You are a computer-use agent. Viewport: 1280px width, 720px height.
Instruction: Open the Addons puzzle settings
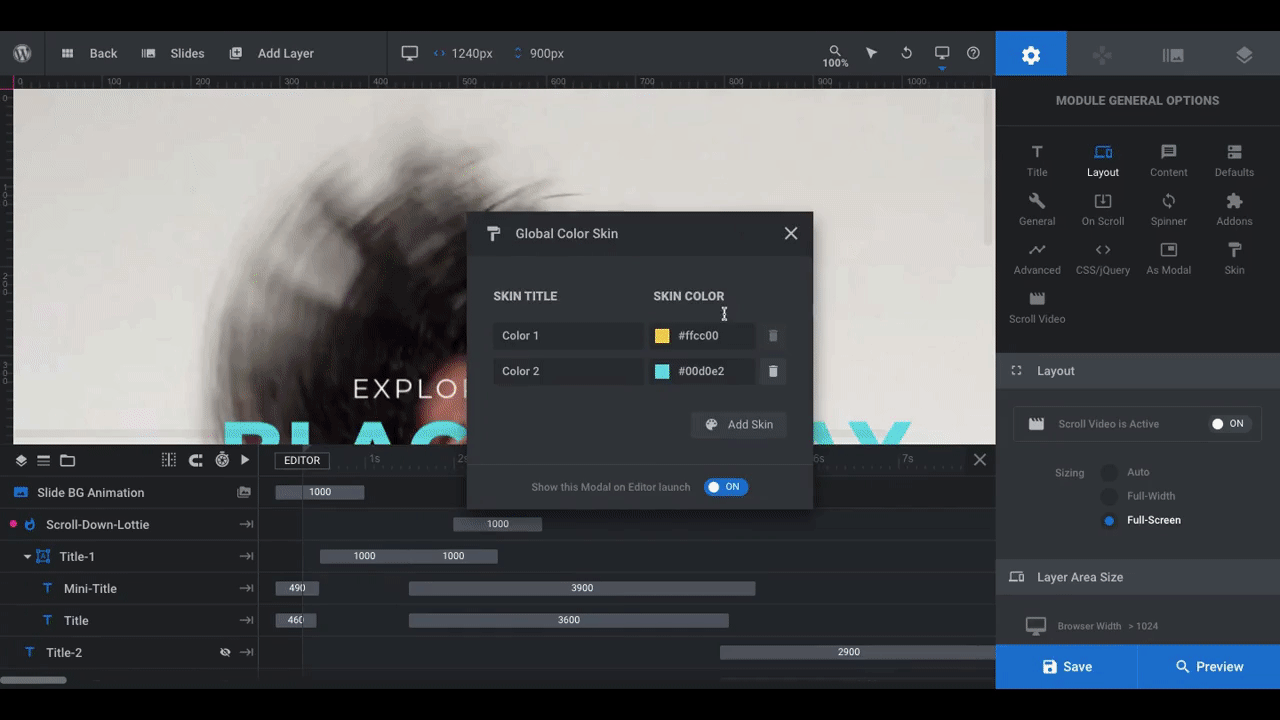point(1234,209)
